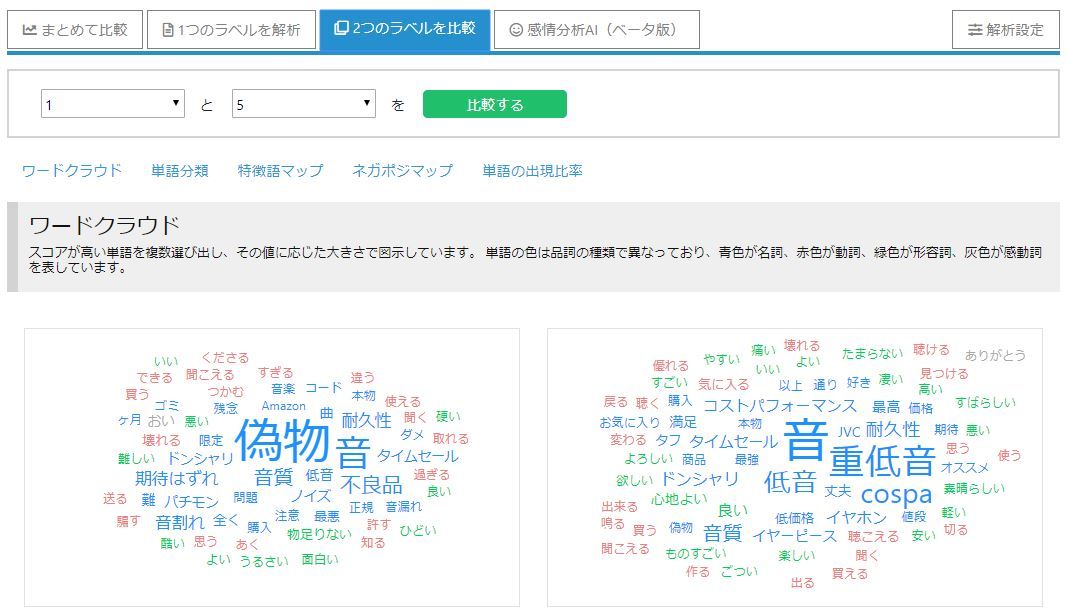Click the chart icon on まとめて比較
The width and height of the screenshot is (1068, 614).
click(x=29, y=30)
